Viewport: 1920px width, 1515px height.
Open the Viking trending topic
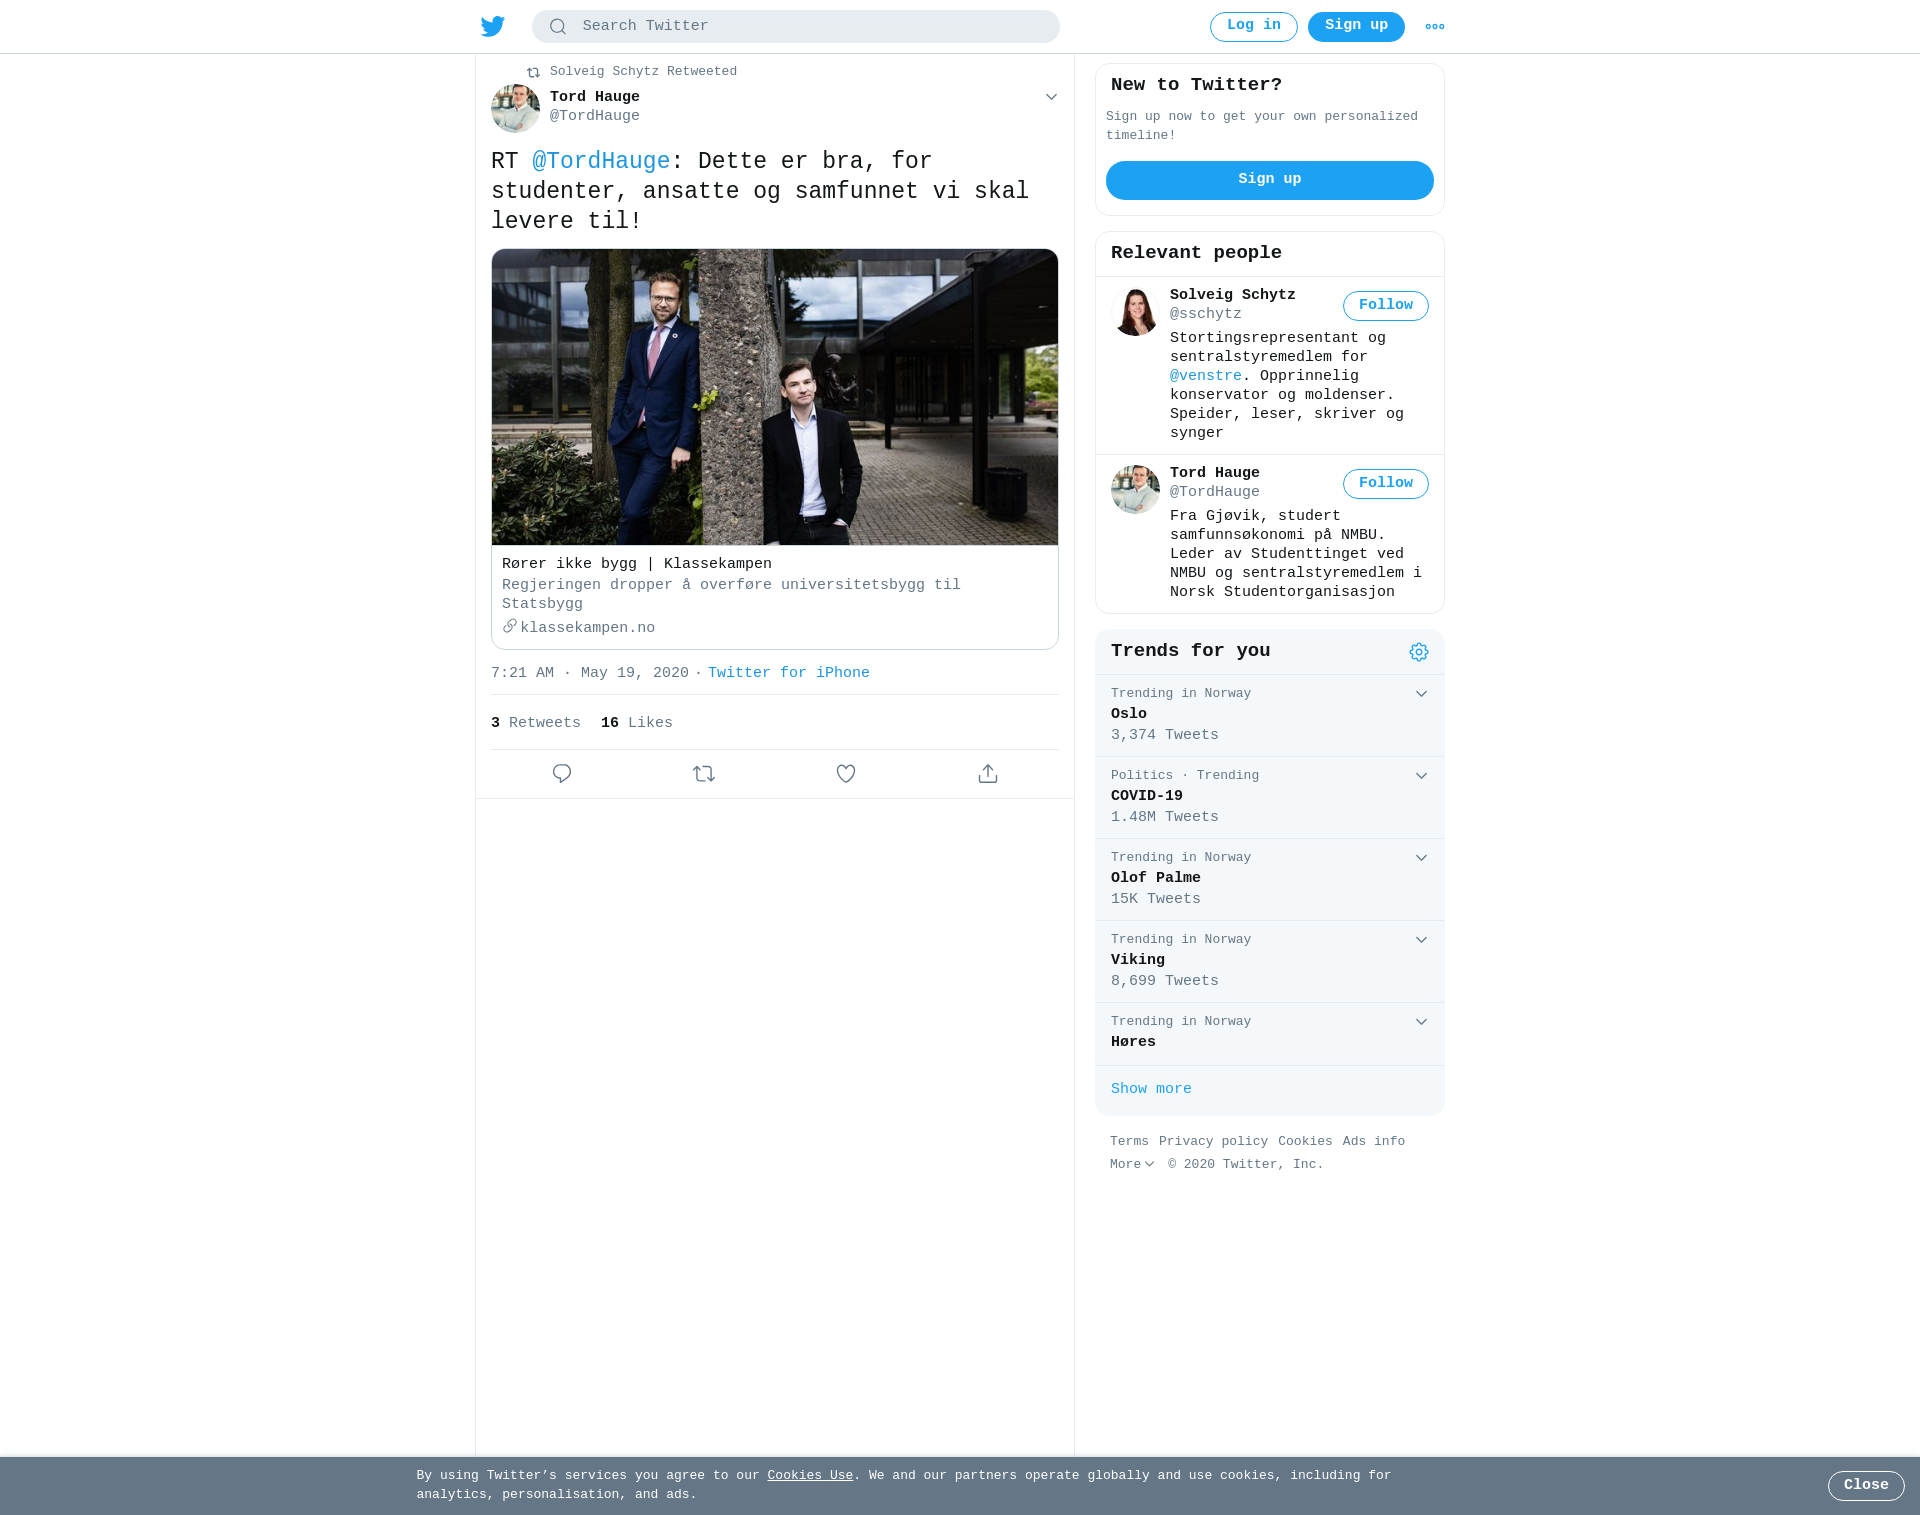(x=1138, y=960)
